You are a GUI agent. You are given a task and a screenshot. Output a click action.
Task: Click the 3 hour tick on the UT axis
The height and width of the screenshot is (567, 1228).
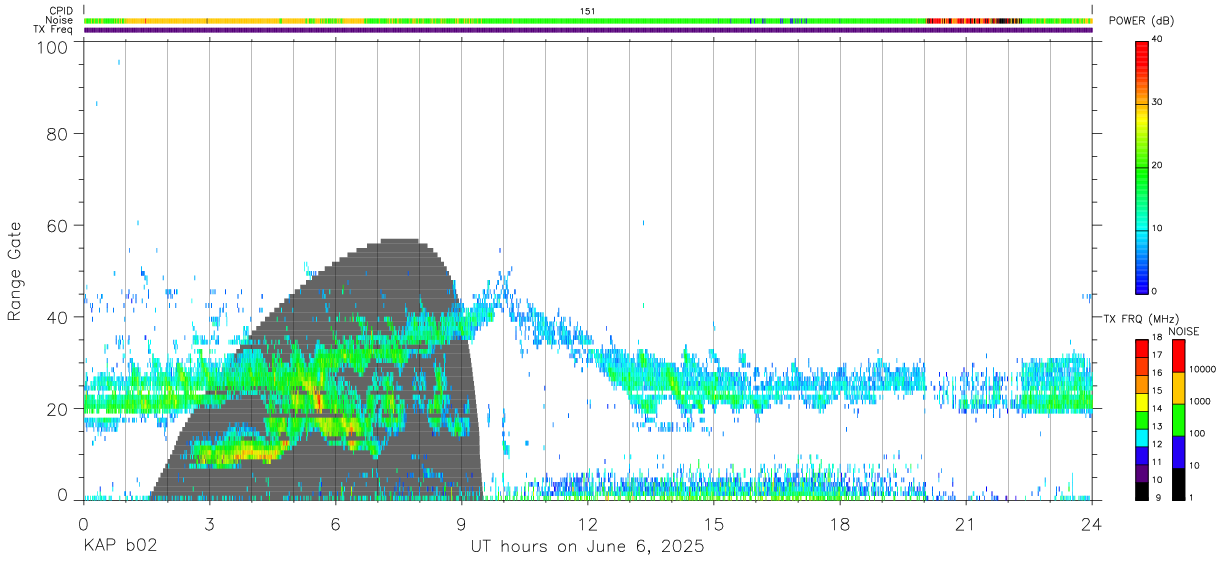point(209,525)
